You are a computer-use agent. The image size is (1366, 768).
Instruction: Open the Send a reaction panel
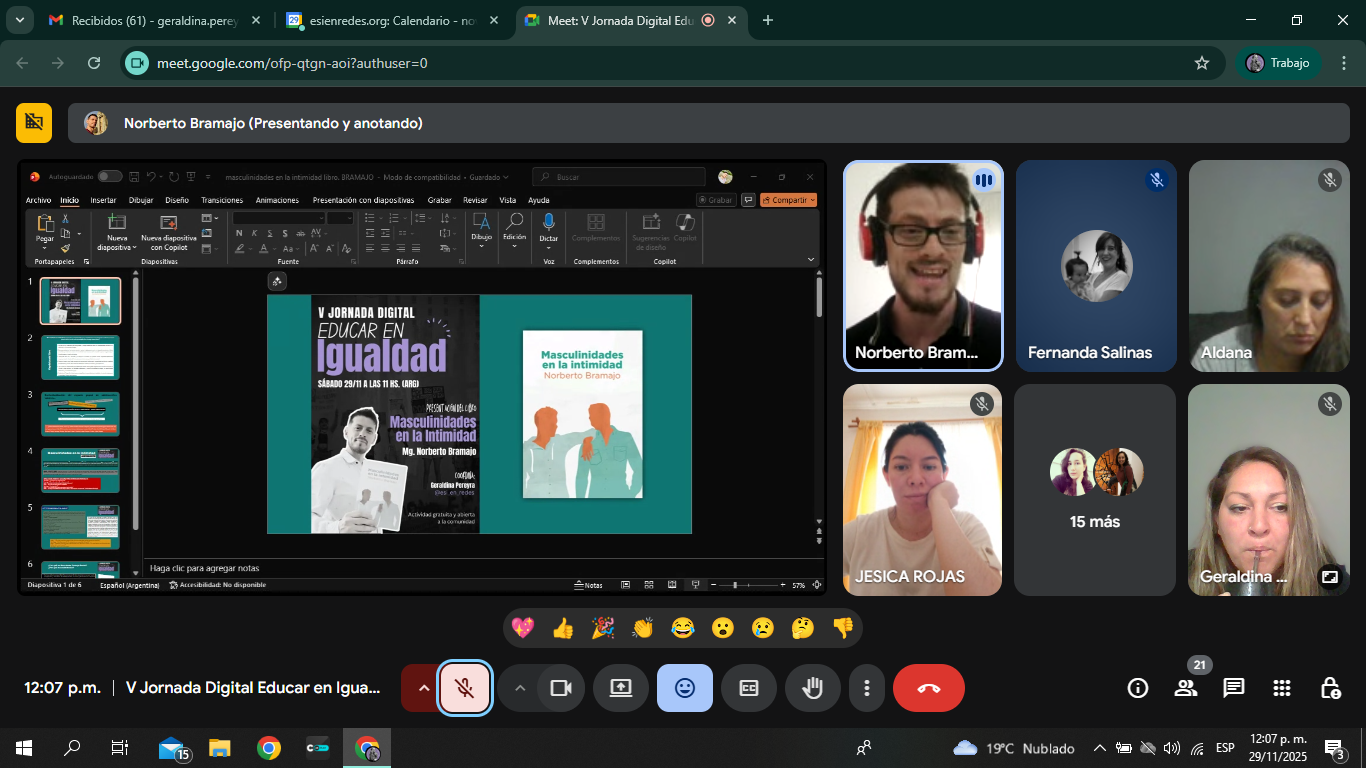[685, 688]
